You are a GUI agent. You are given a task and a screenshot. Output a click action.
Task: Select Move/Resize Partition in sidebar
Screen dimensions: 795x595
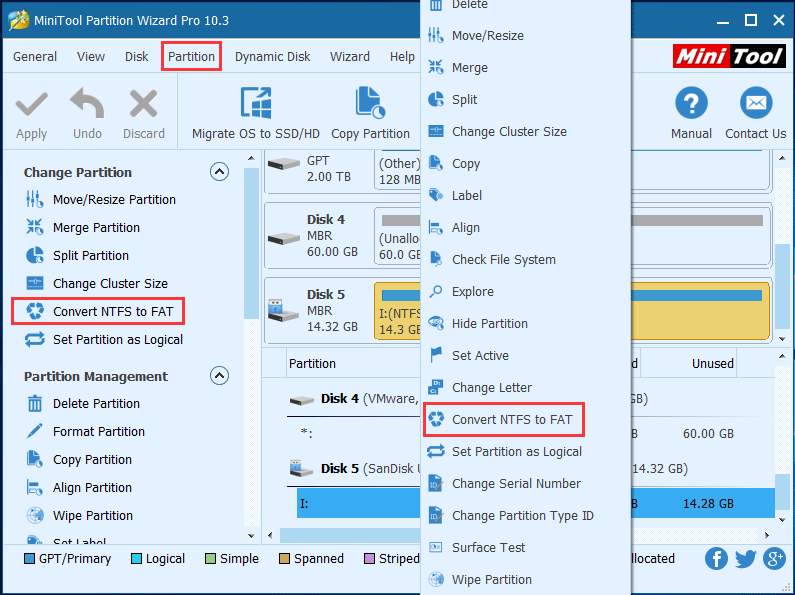(100, 200)
